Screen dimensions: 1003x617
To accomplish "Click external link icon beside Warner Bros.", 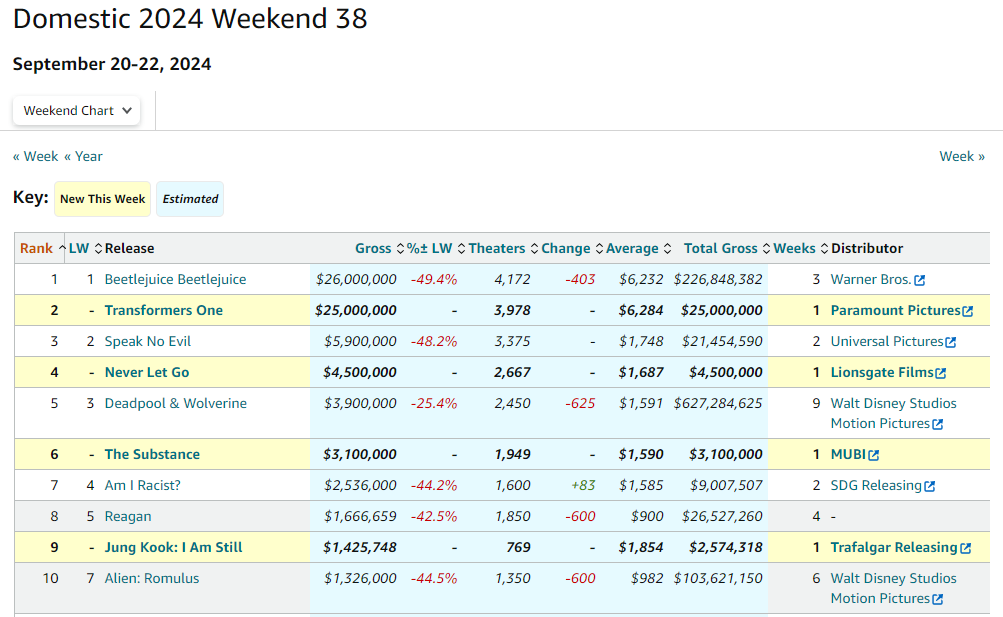I will [x=919, y=280].
